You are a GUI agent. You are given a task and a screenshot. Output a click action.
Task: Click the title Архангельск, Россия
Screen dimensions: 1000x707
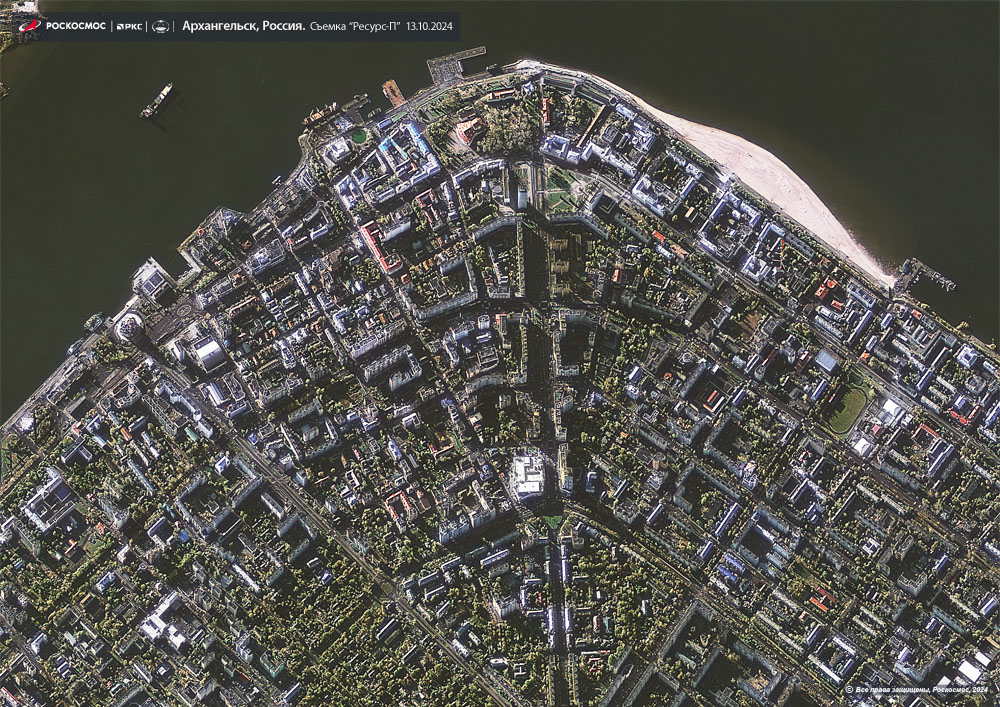244,27
